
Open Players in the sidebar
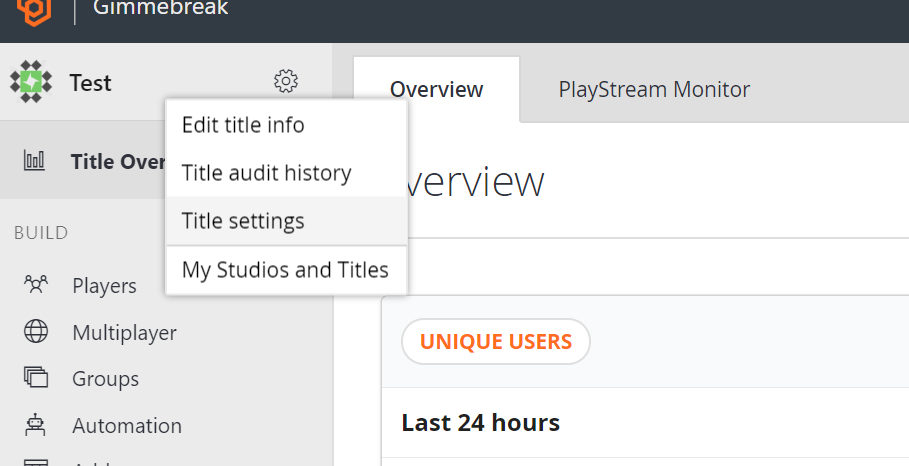(104, 286)
